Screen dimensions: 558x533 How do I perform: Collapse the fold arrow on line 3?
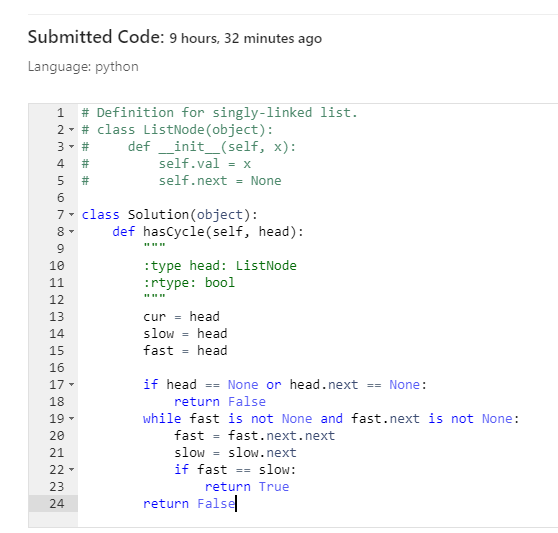[72, 146]
